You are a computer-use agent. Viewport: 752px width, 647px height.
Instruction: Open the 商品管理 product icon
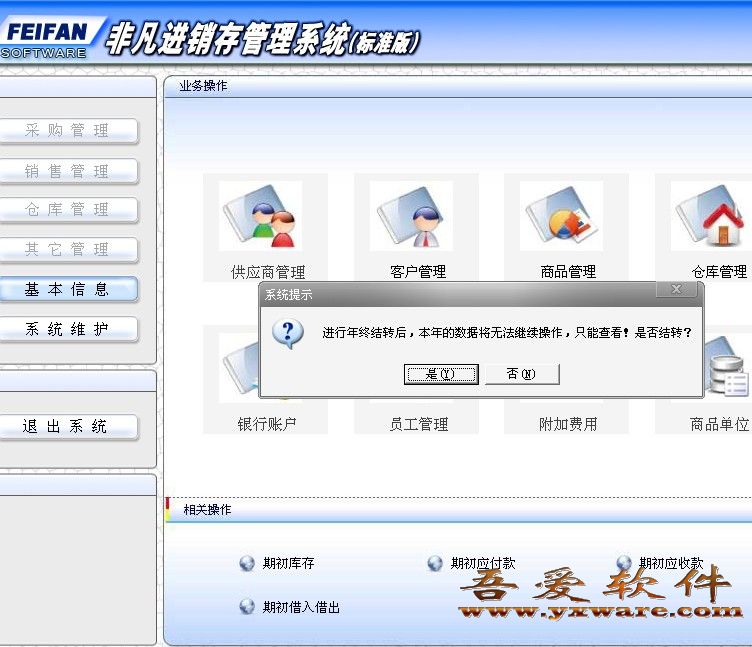pos(561,216)
